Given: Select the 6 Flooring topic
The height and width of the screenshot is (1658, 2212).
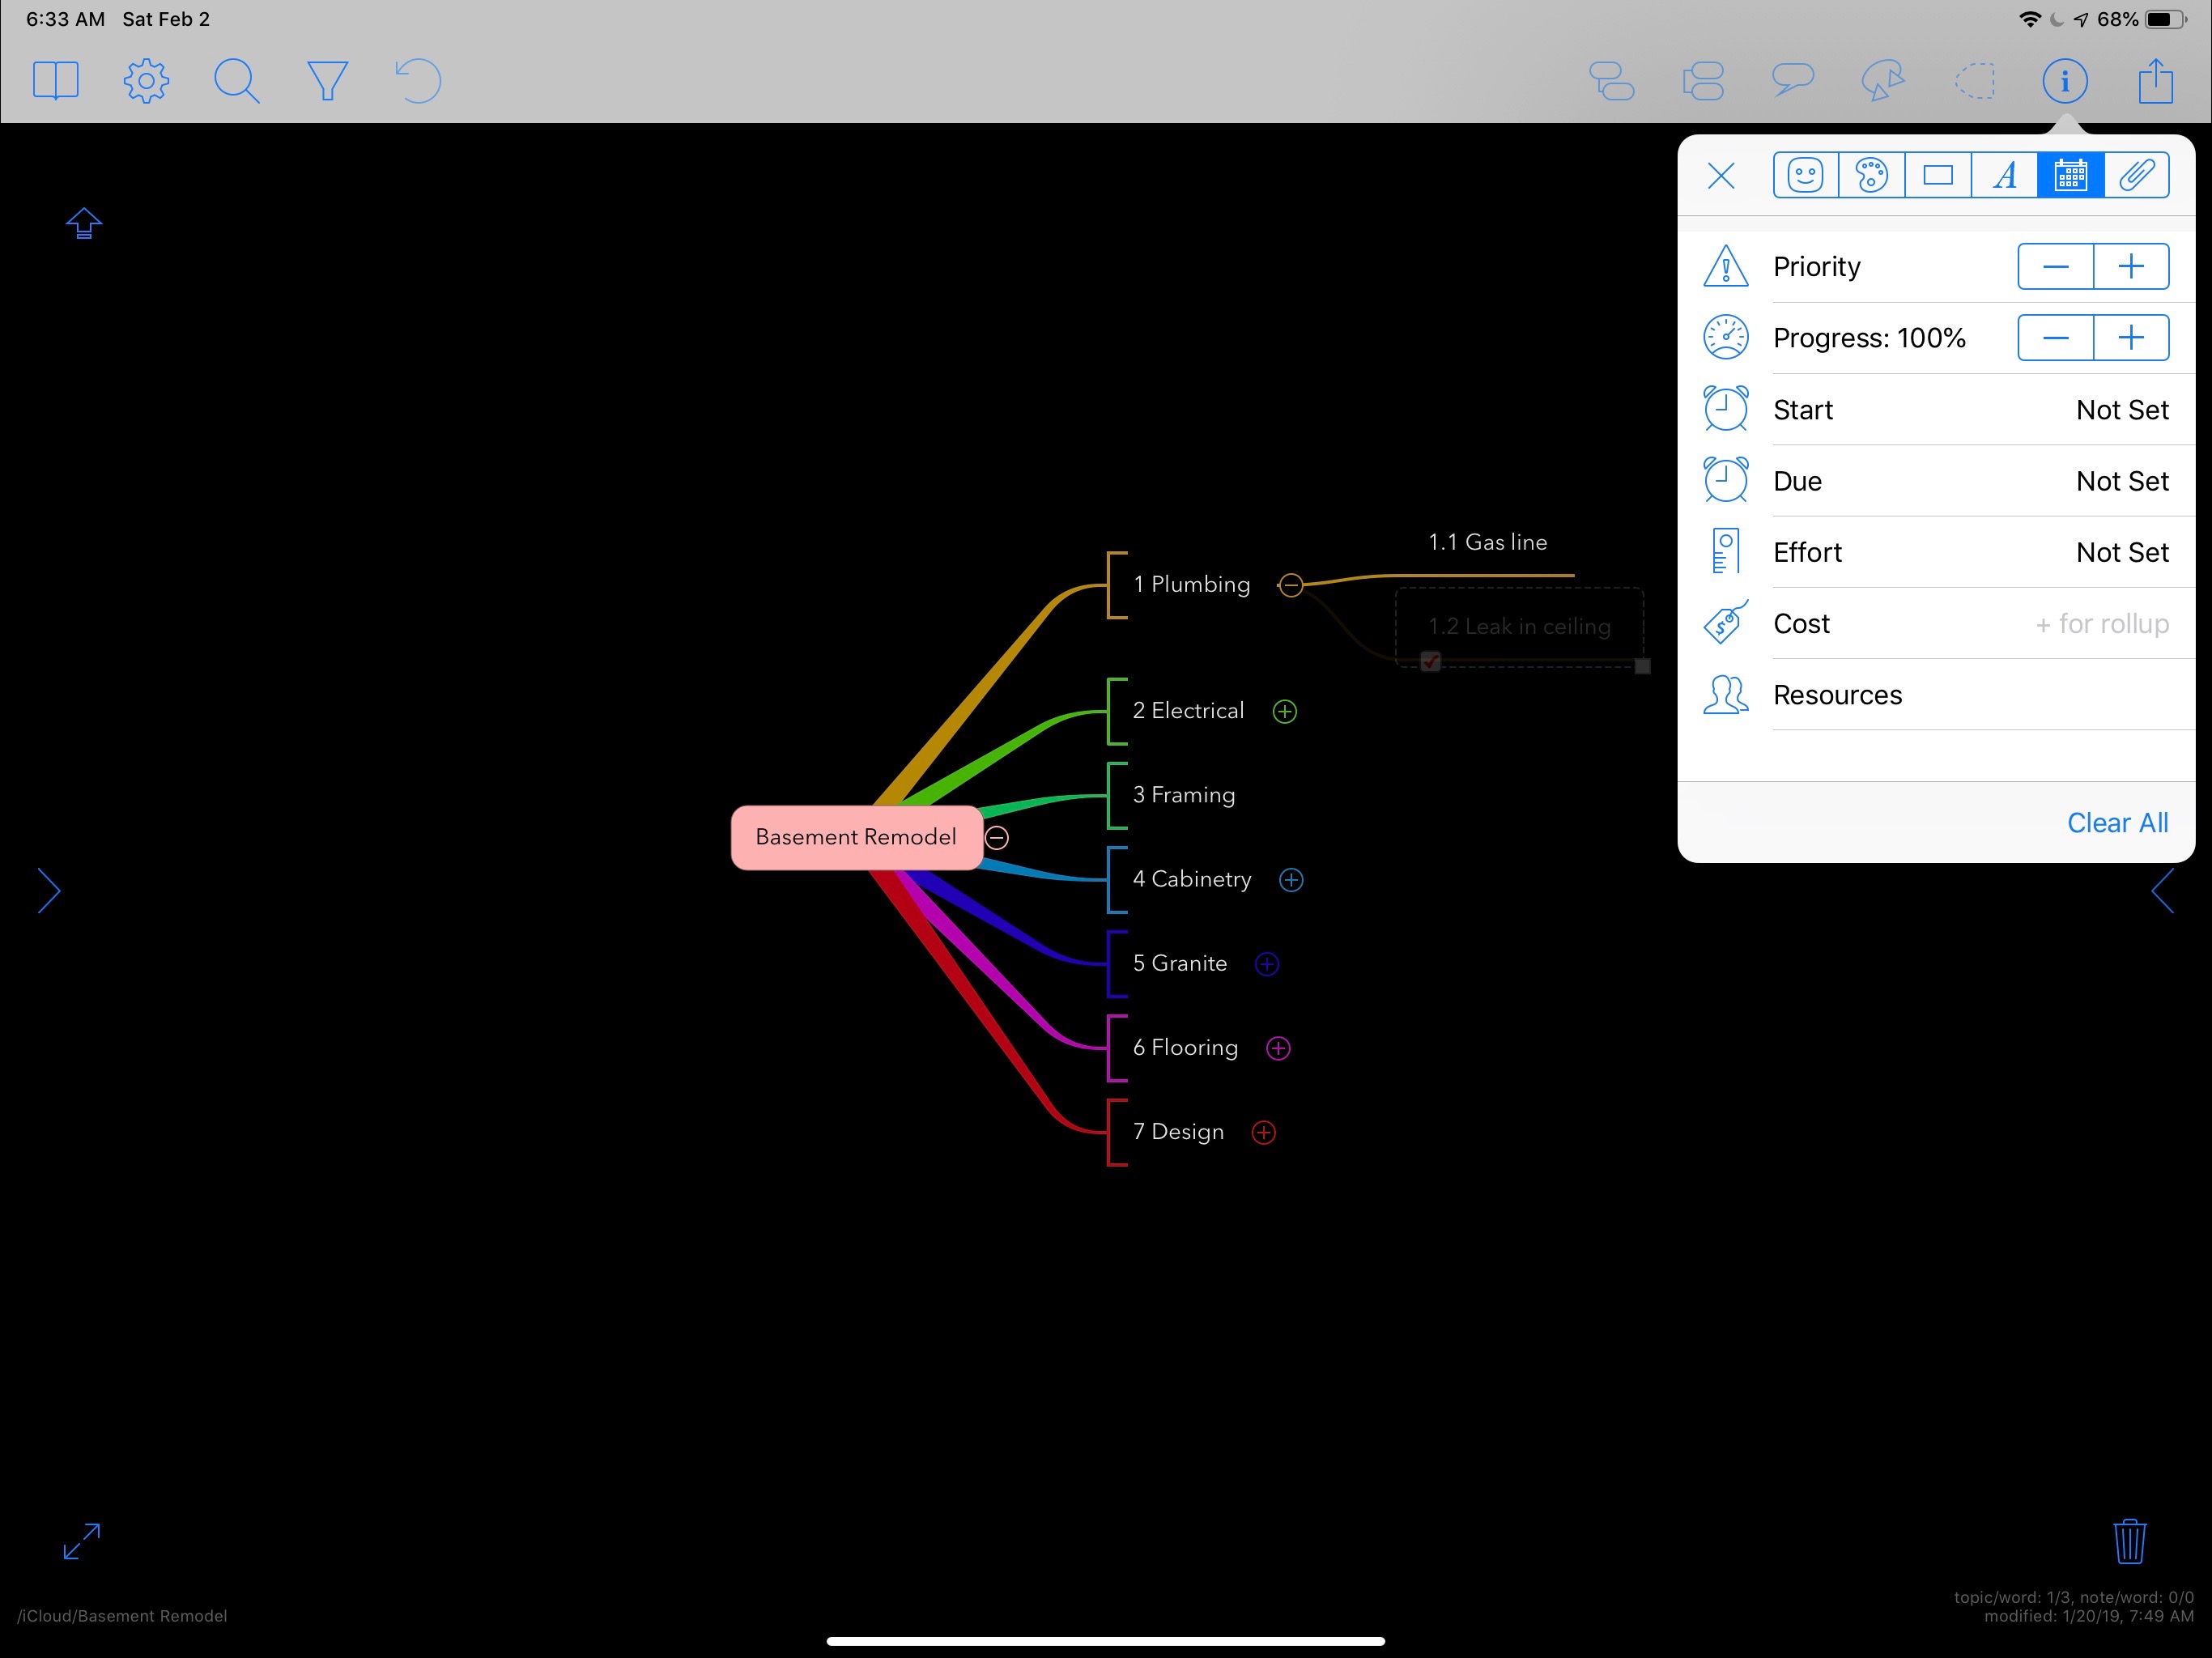Looking at the screenshot, I should 1185,1047.
